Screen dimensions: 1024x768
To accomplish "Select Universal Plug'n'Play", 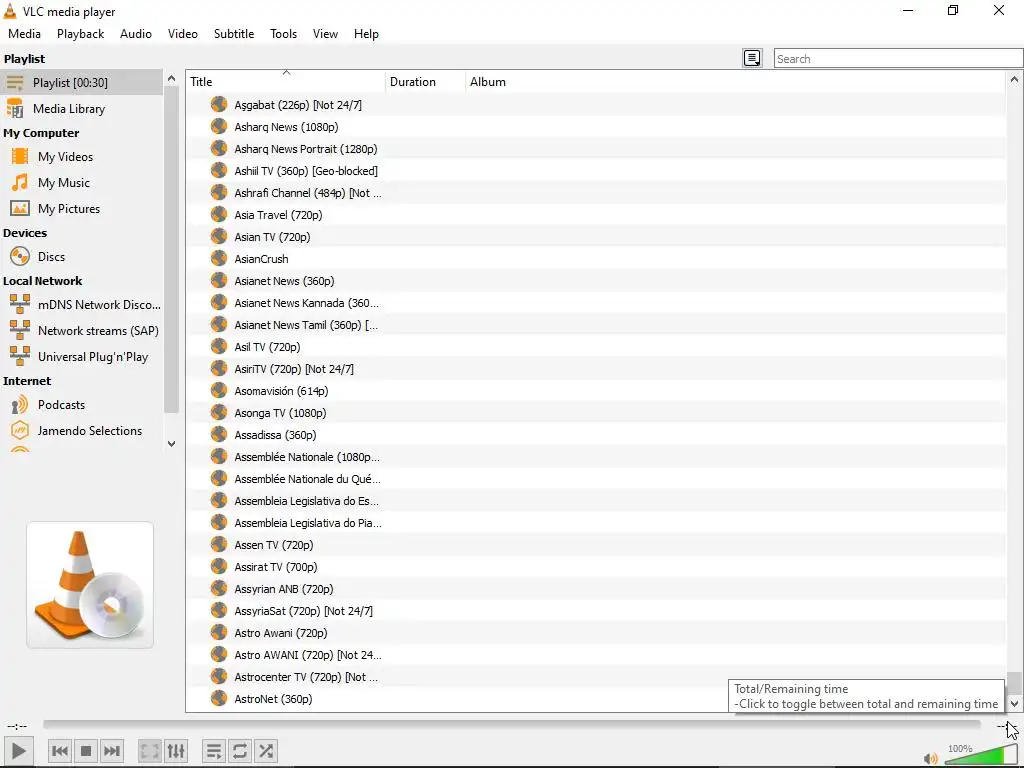I will pos(81,357).
